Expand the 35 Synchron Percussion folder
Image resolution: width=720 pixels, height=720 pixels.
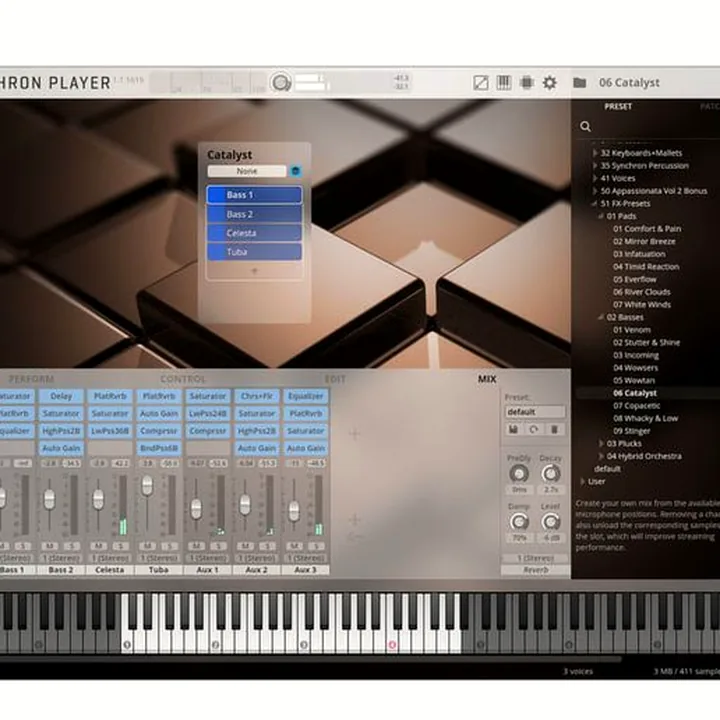pyautogui.click(x=595, y=165)
